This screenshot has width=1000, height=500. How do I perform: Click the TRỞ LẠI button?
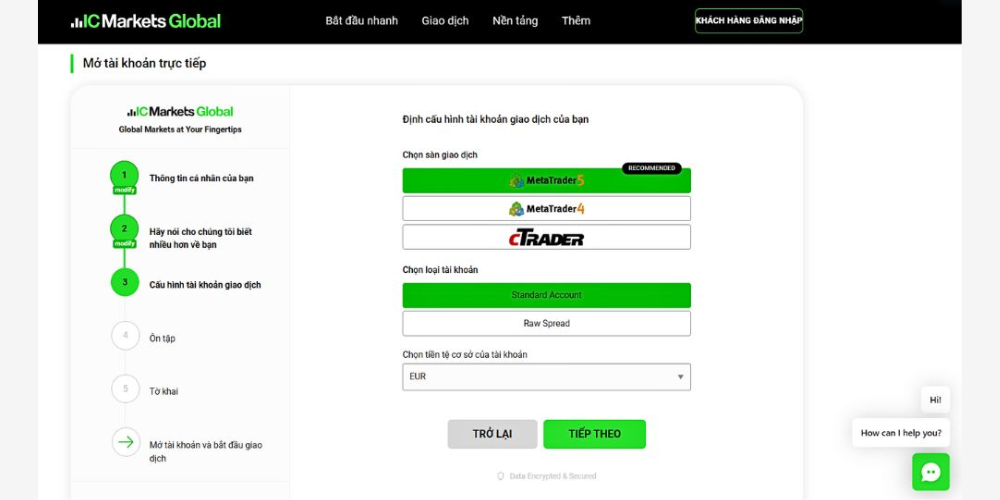pyautogui.click(x=492, y=434)
